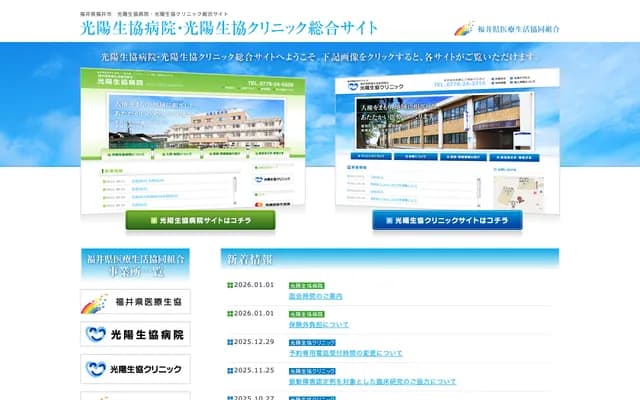Click the blue icon beside date 2025.11.25
Screen dimensions: 640x400
tap(230, 371)
